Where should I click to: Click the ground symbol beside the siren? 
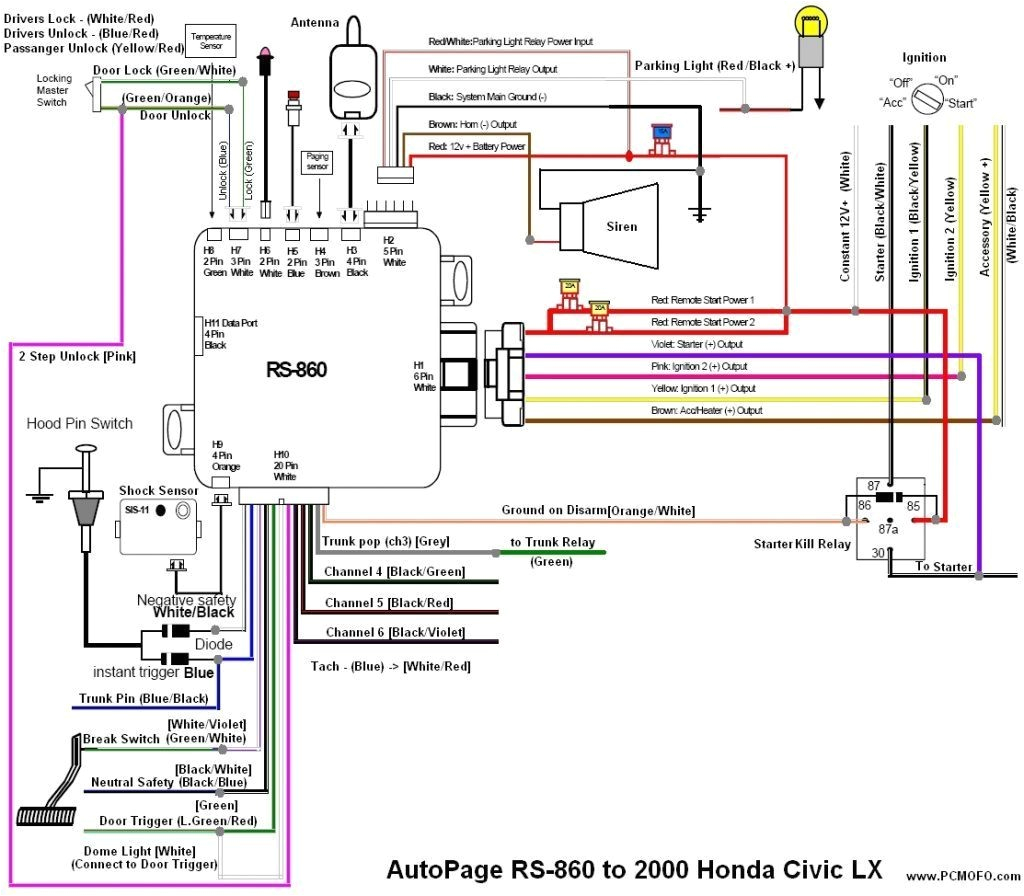[x=699, y=211]
